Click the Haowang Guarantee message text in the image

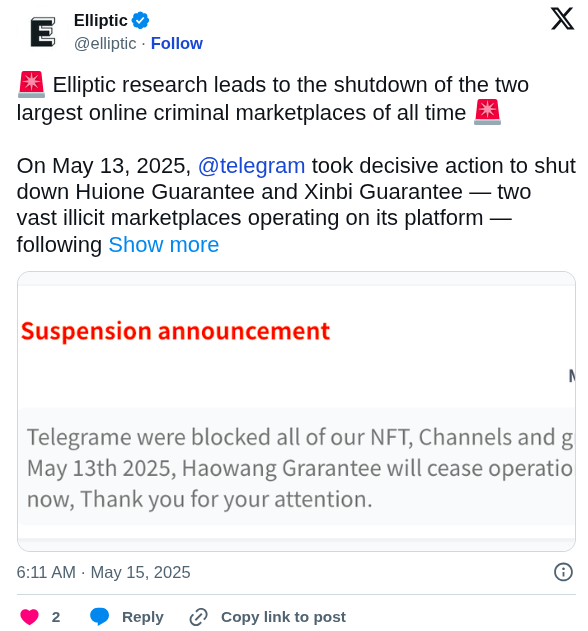tap(300, 468)
